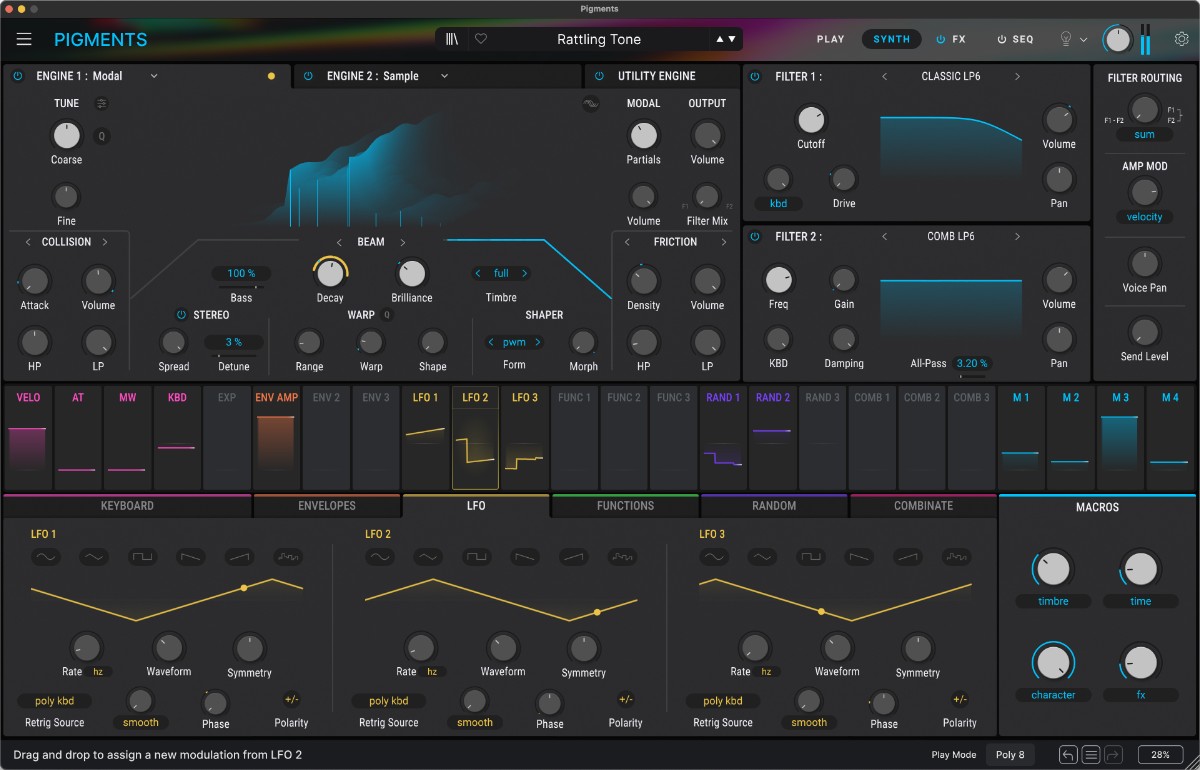Viewport: 1200px width, 770px height.
Task: Toggle the Stereo section power switch
Action: (x=181, y=315)
